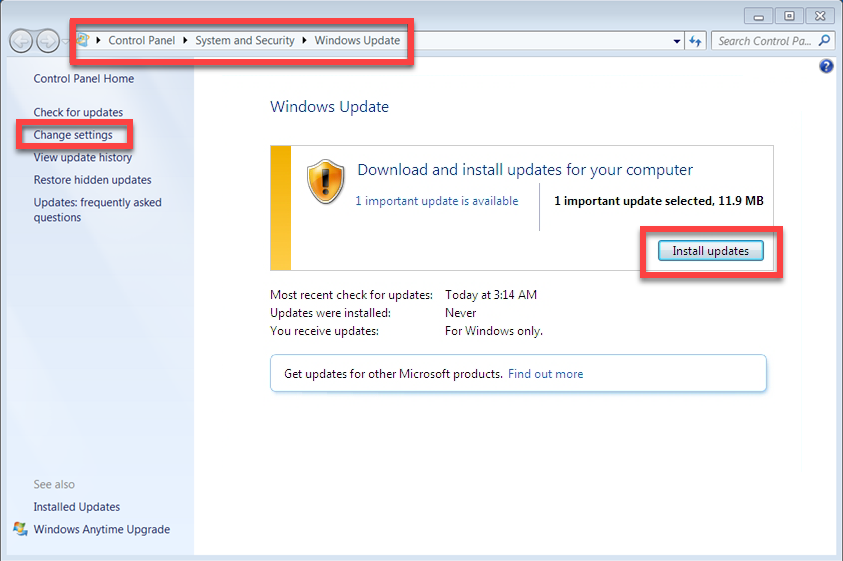Screen dimensions: 843x561
Task: Click 'Today at 3:14 AM' text
Action: (x=491, y=295)
